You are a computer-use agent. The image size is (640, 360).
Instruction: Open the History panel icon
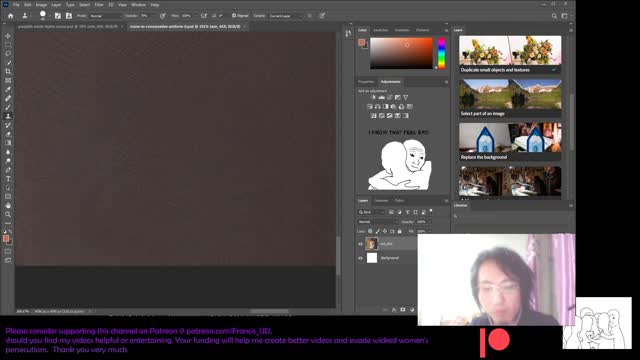pyautogui.click(x=348, y=33)
